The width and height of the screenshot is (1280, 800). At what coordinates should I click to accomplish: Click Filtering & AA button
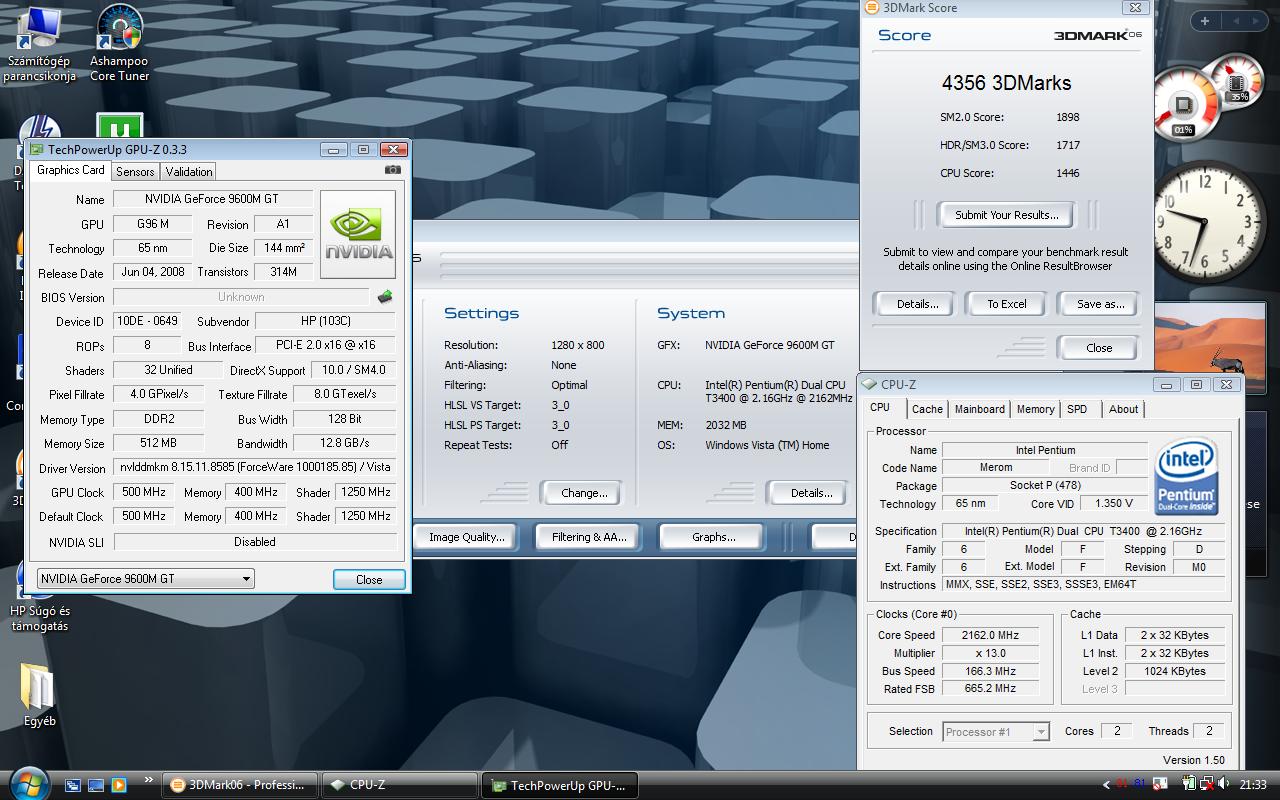589,537
